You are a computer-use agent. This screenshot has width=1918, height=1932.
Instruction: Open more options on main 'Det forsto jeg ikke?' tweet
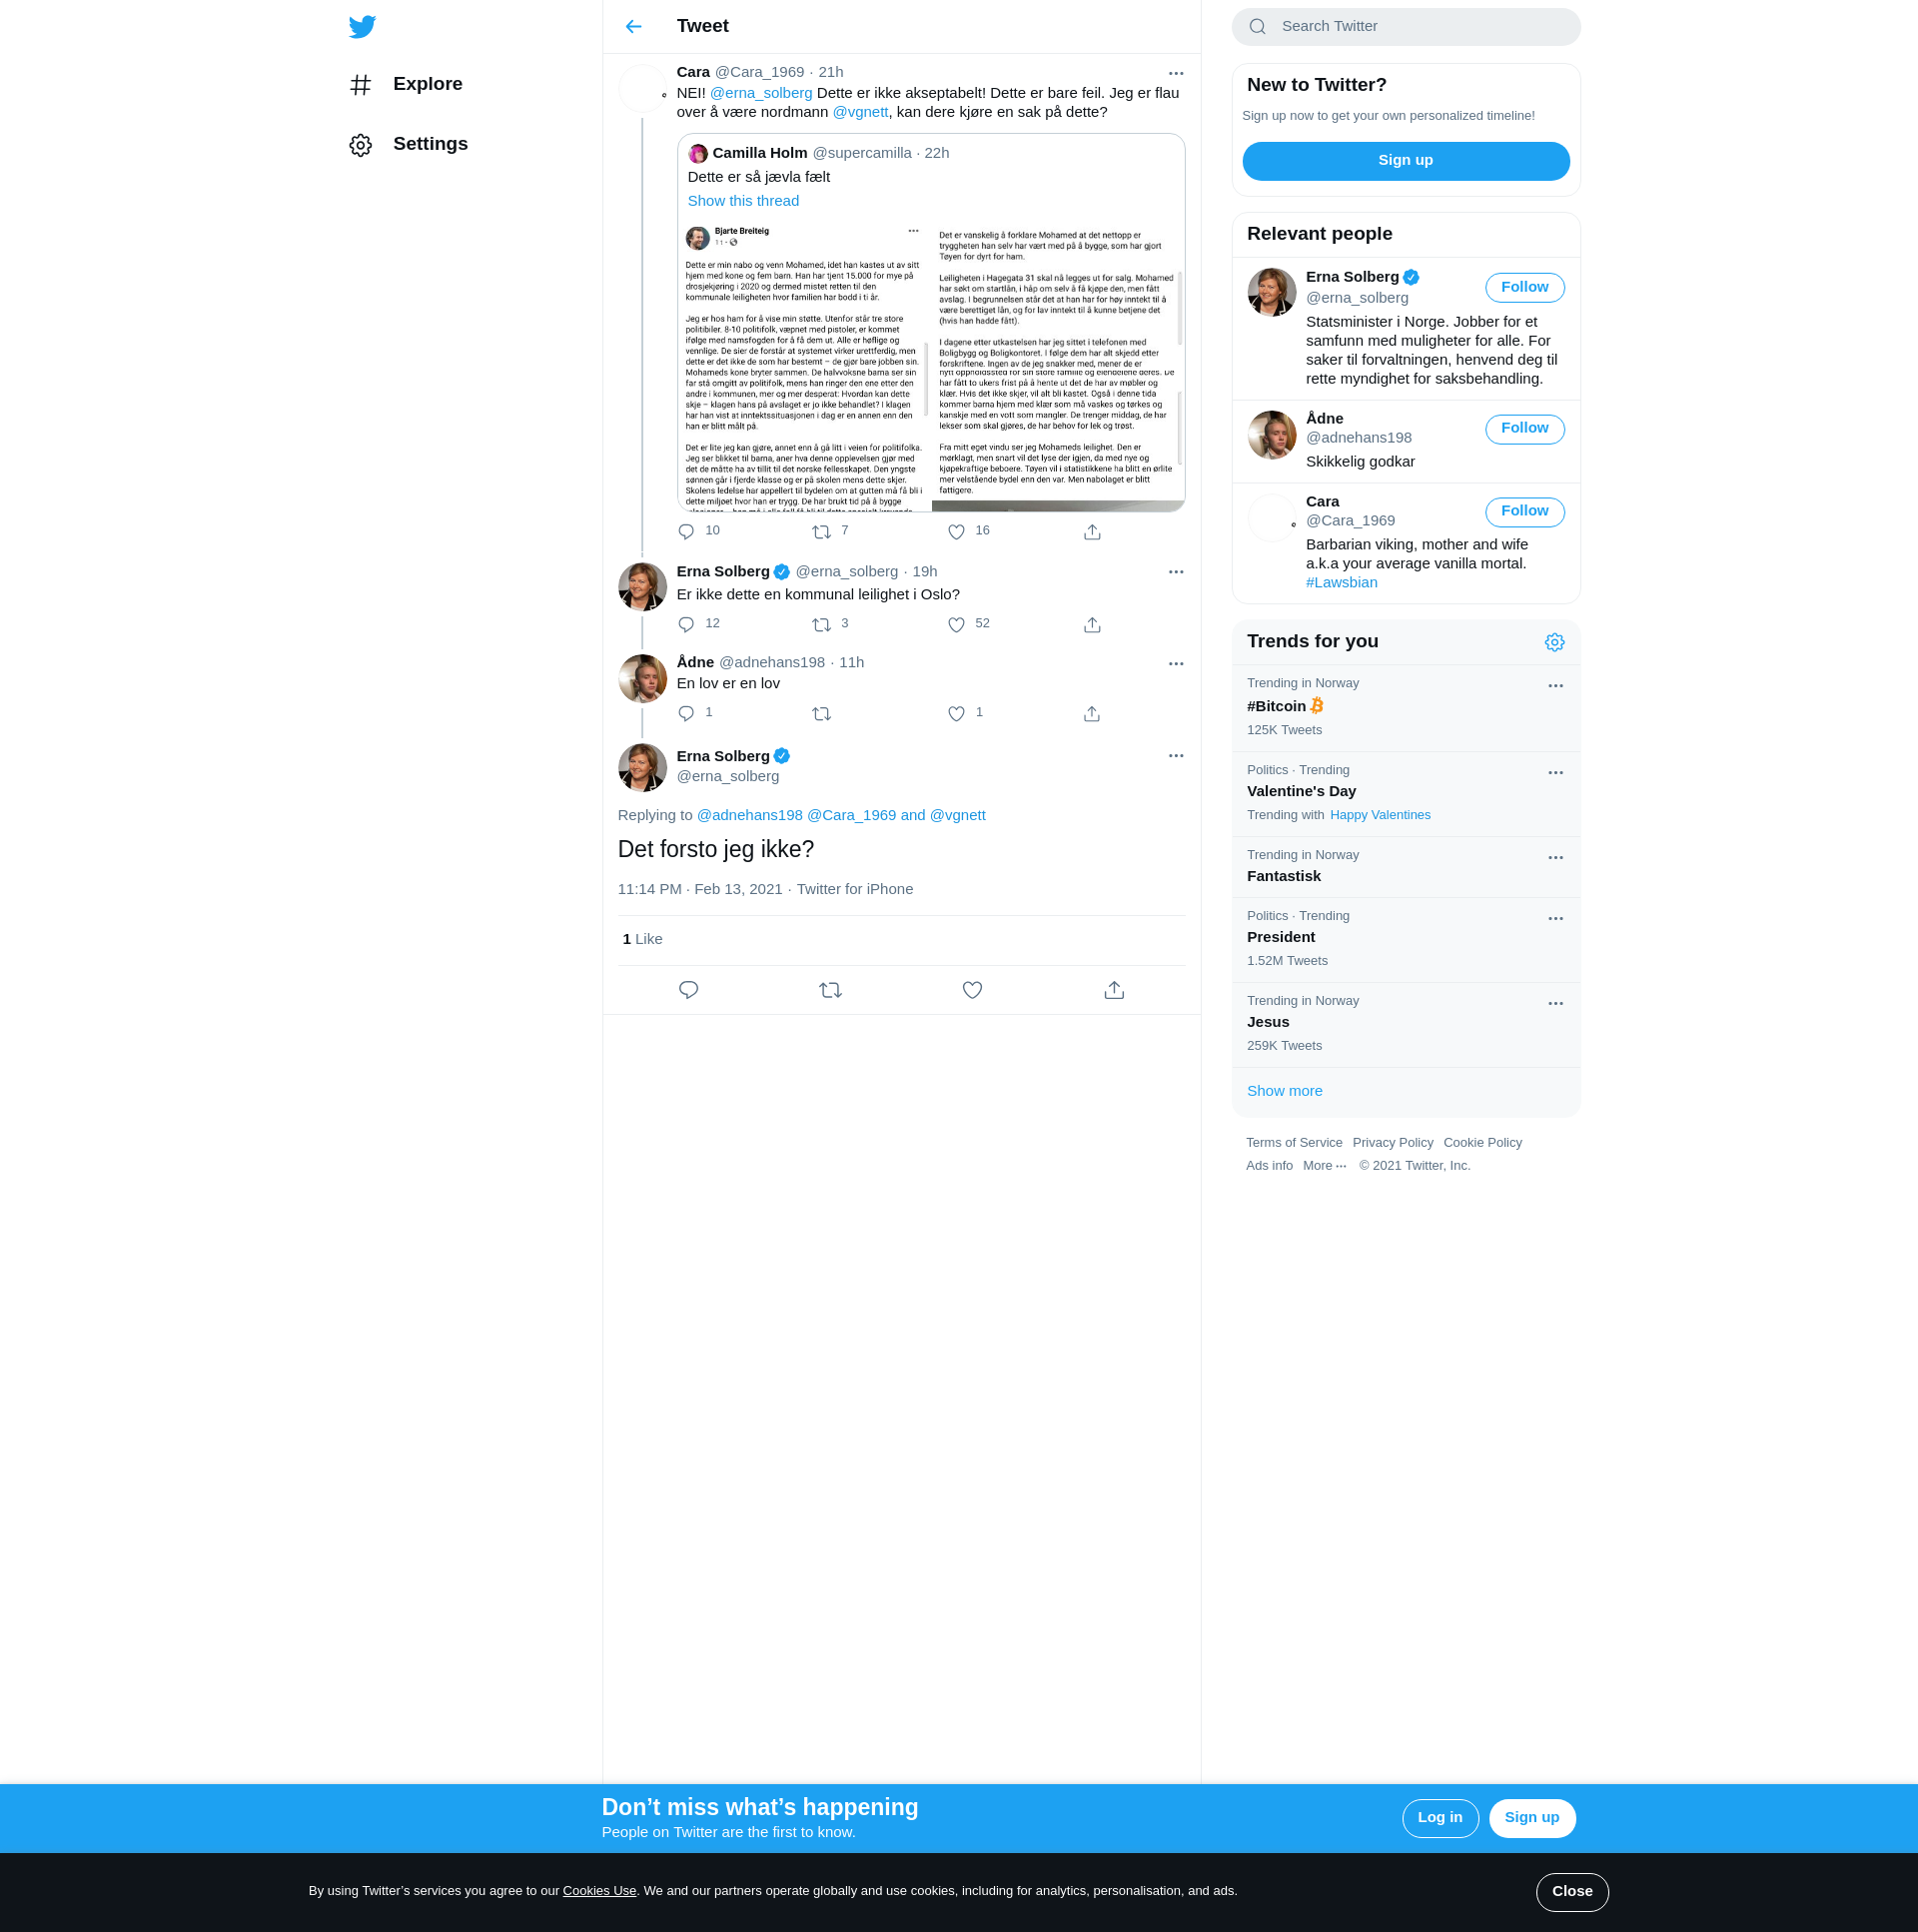click(x=1175, y=756)
